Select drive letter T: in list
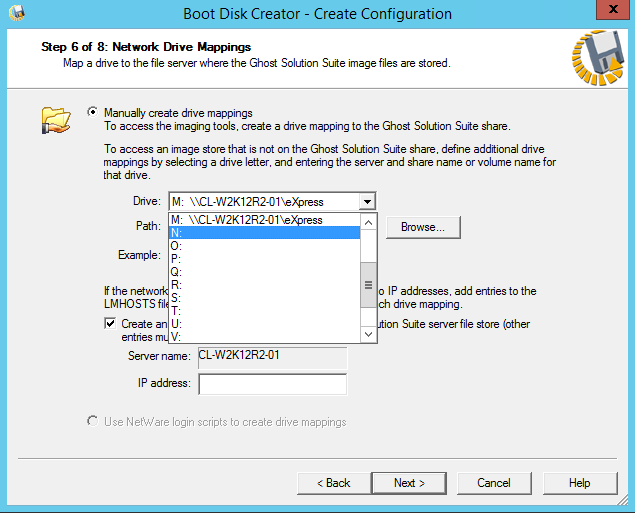This screenshot has width=635, height=513. pos(264,311)
